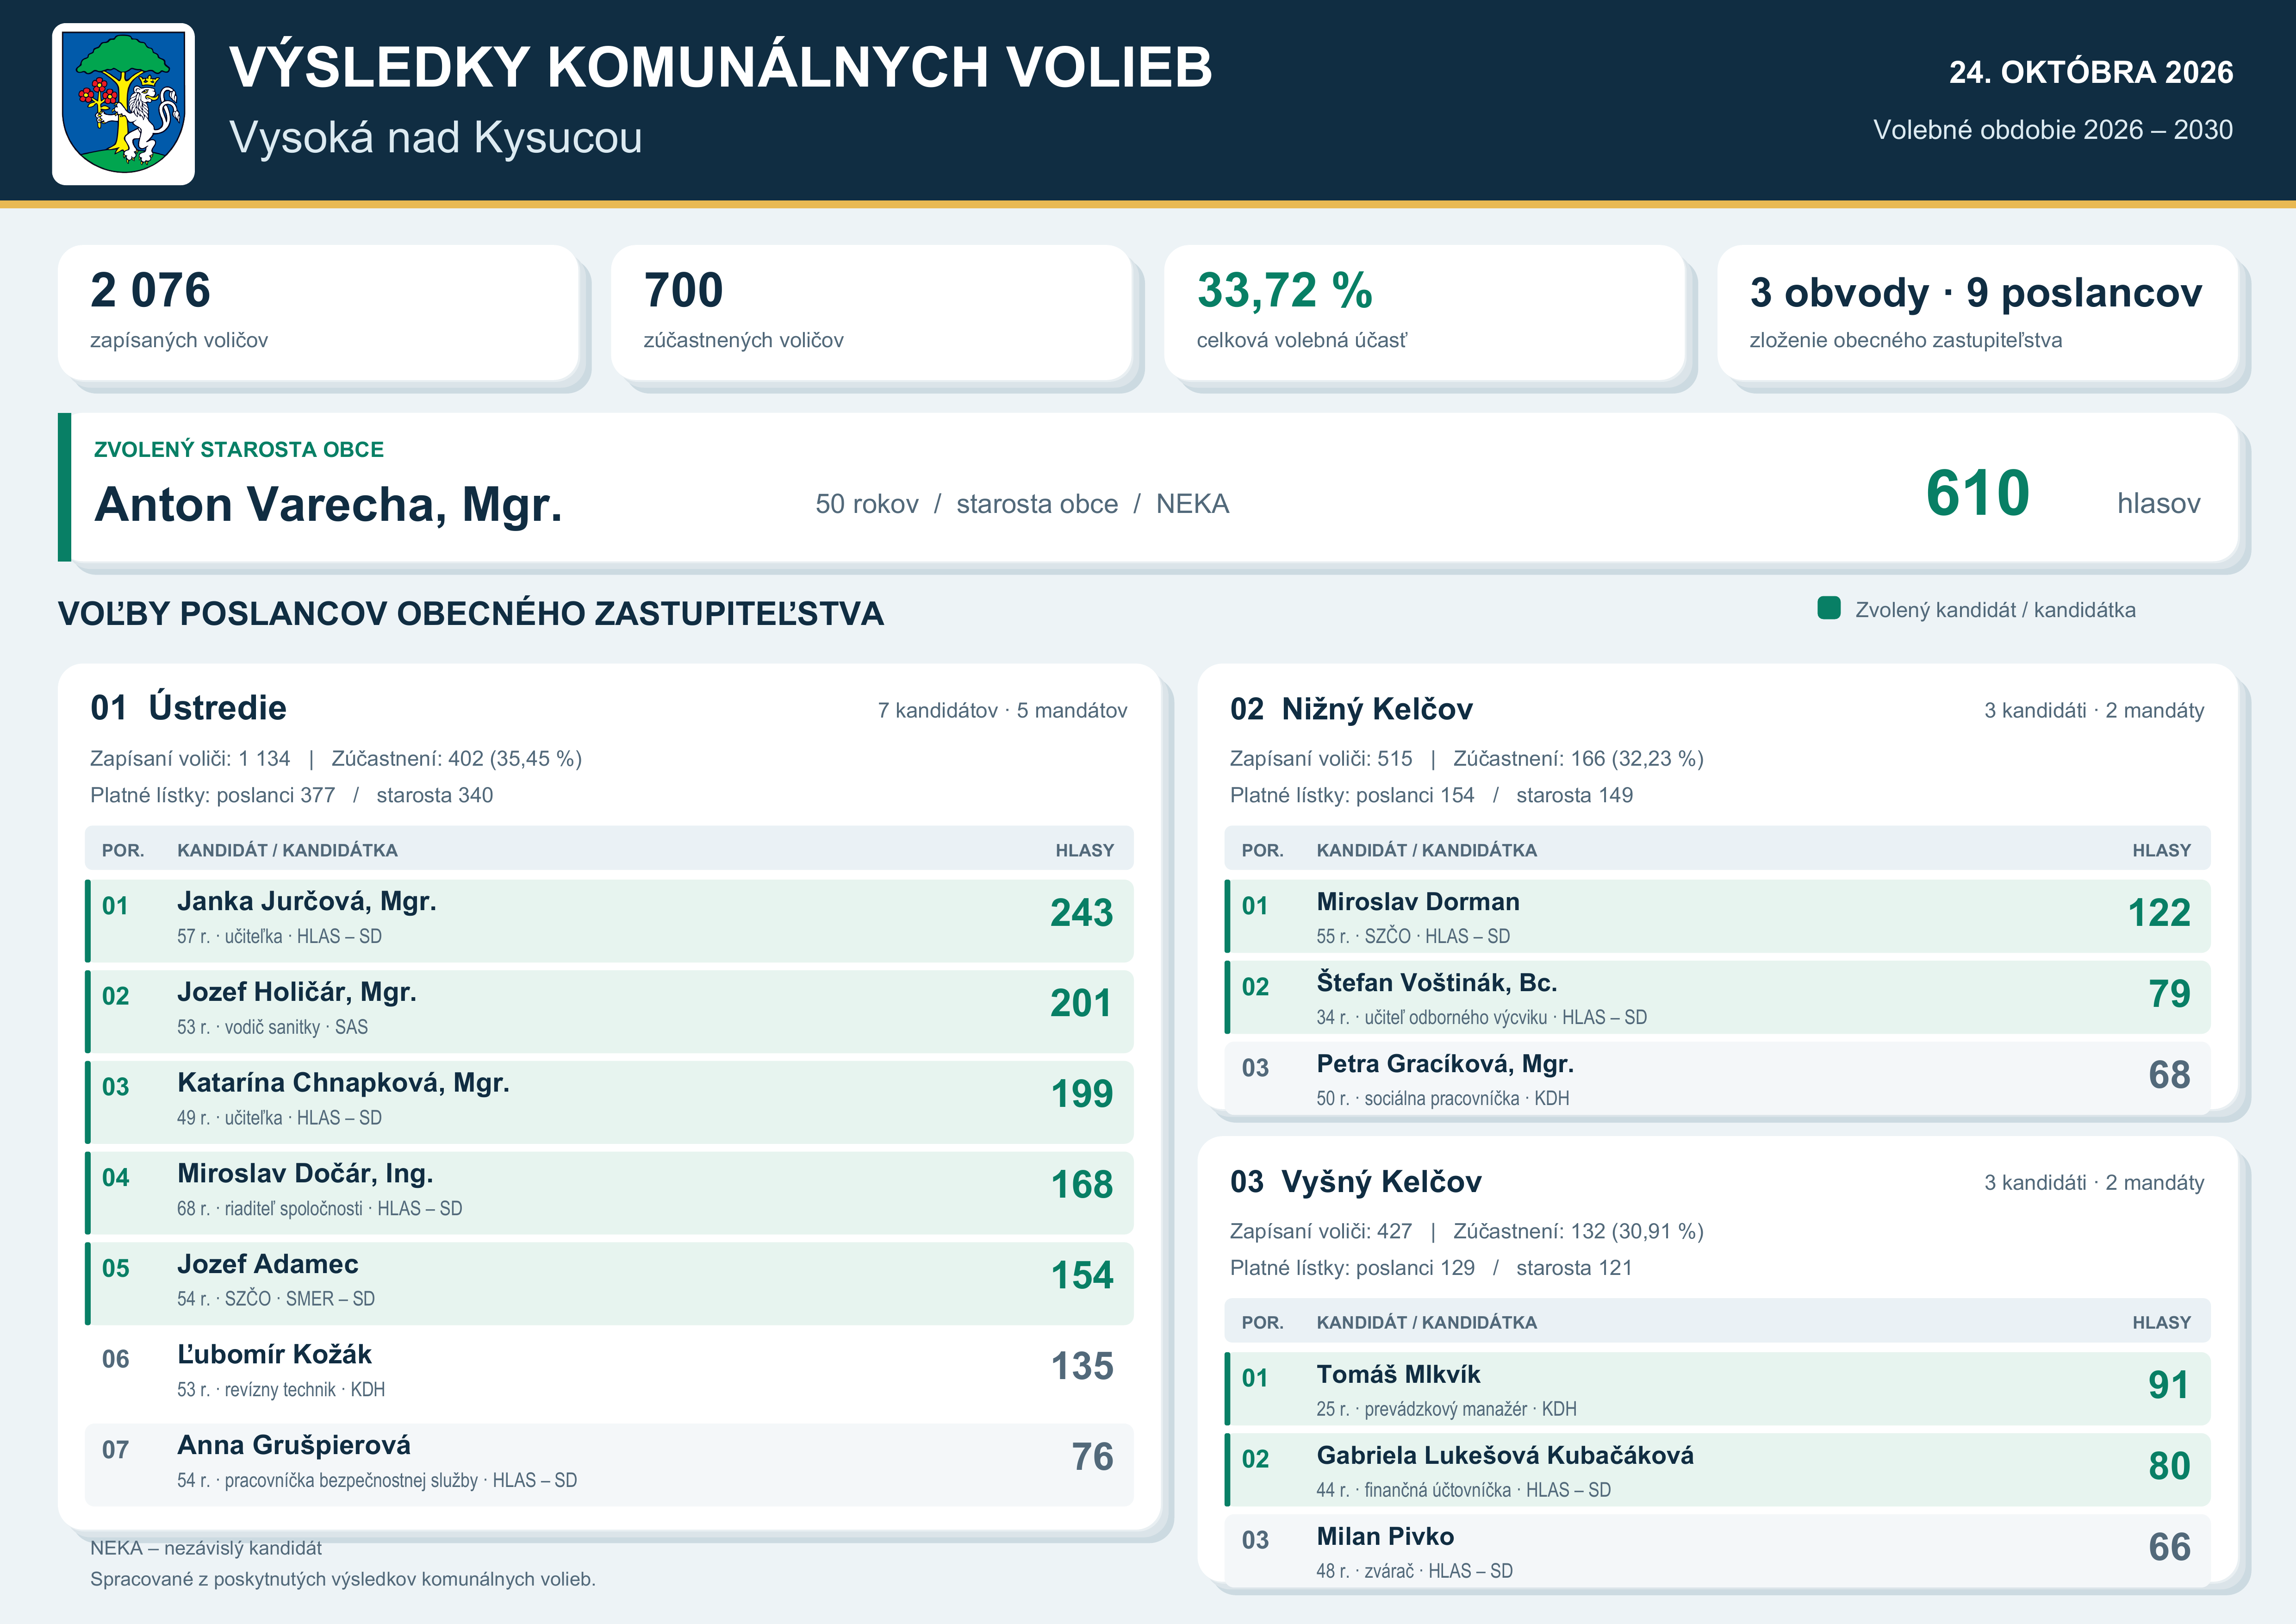The image size is (2296, 1624).
Task: Select candidate 'Petra Gracíková, Mgr.'
Action: (x=1717, y=1078)
